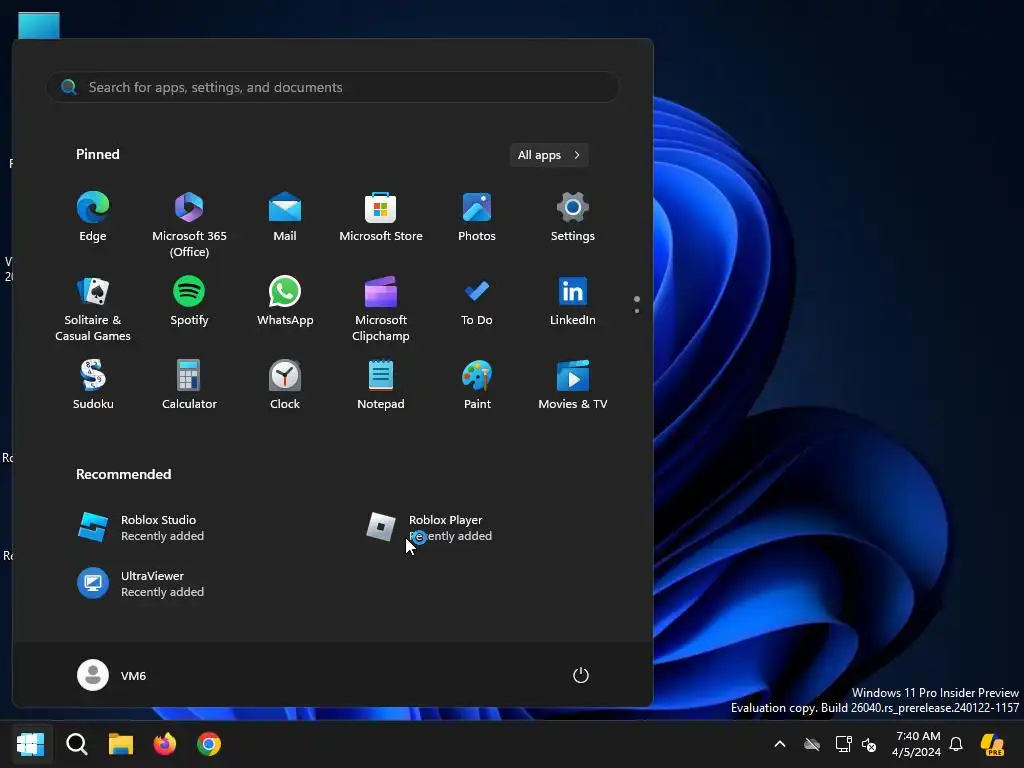Launch WhatsApp

(x=285, y=301)
